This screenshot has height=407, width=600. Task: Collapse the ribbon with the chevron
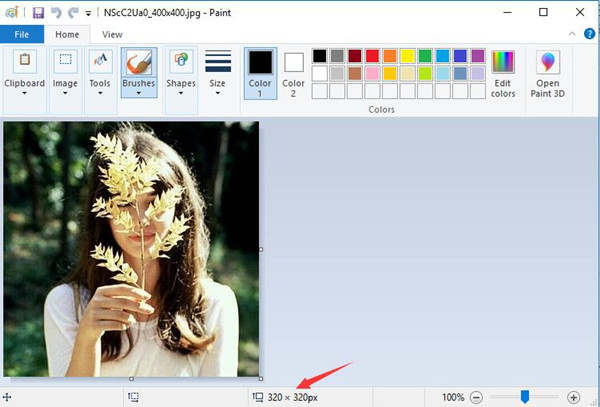coord(572,34)
